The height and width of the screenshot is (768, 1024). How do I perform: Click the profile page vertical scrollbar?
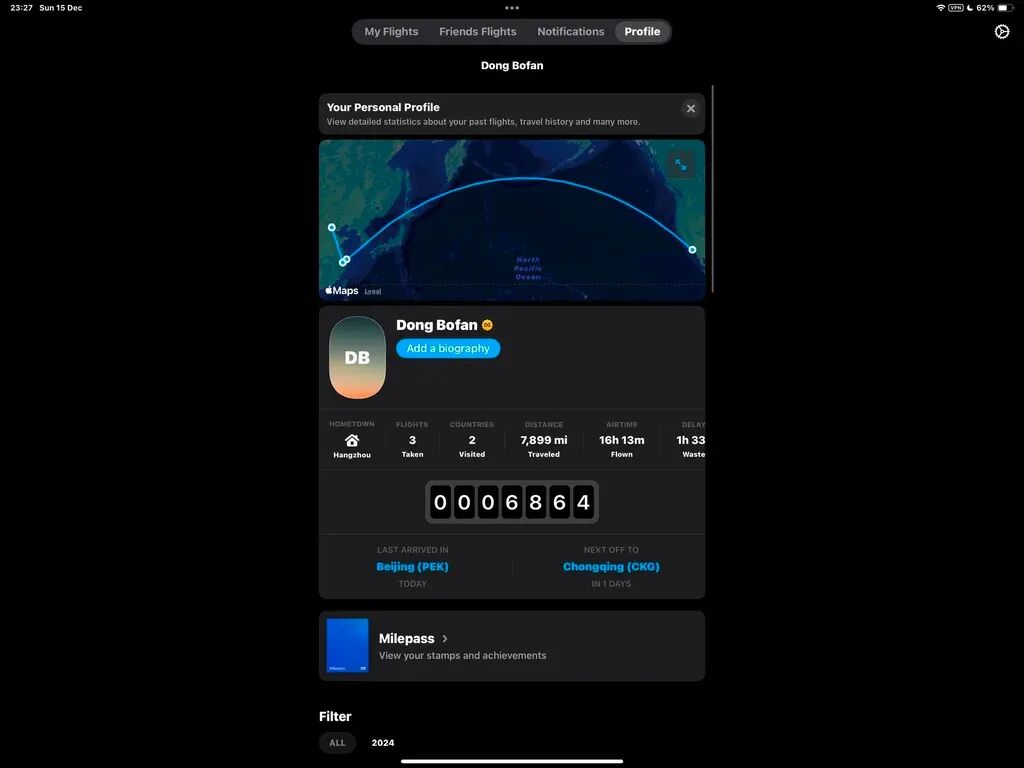[712, 189]
